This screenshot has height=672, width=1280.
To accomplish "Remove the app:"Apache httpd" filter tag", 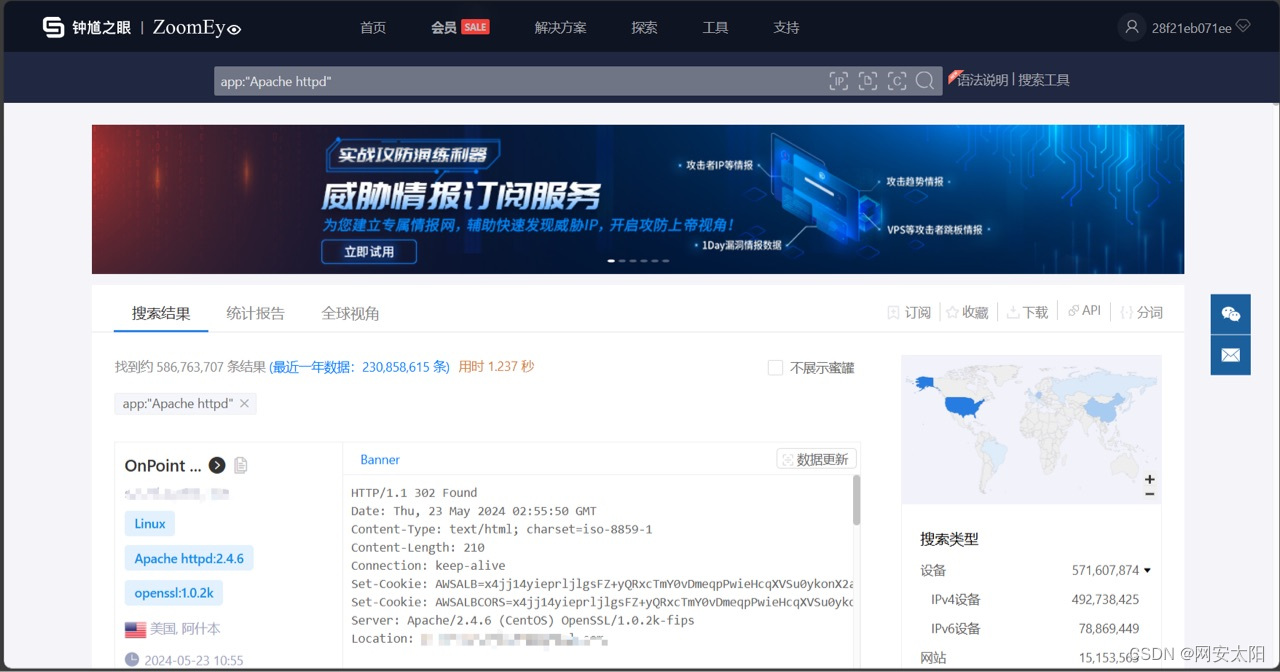I will (x=244, y=404).
